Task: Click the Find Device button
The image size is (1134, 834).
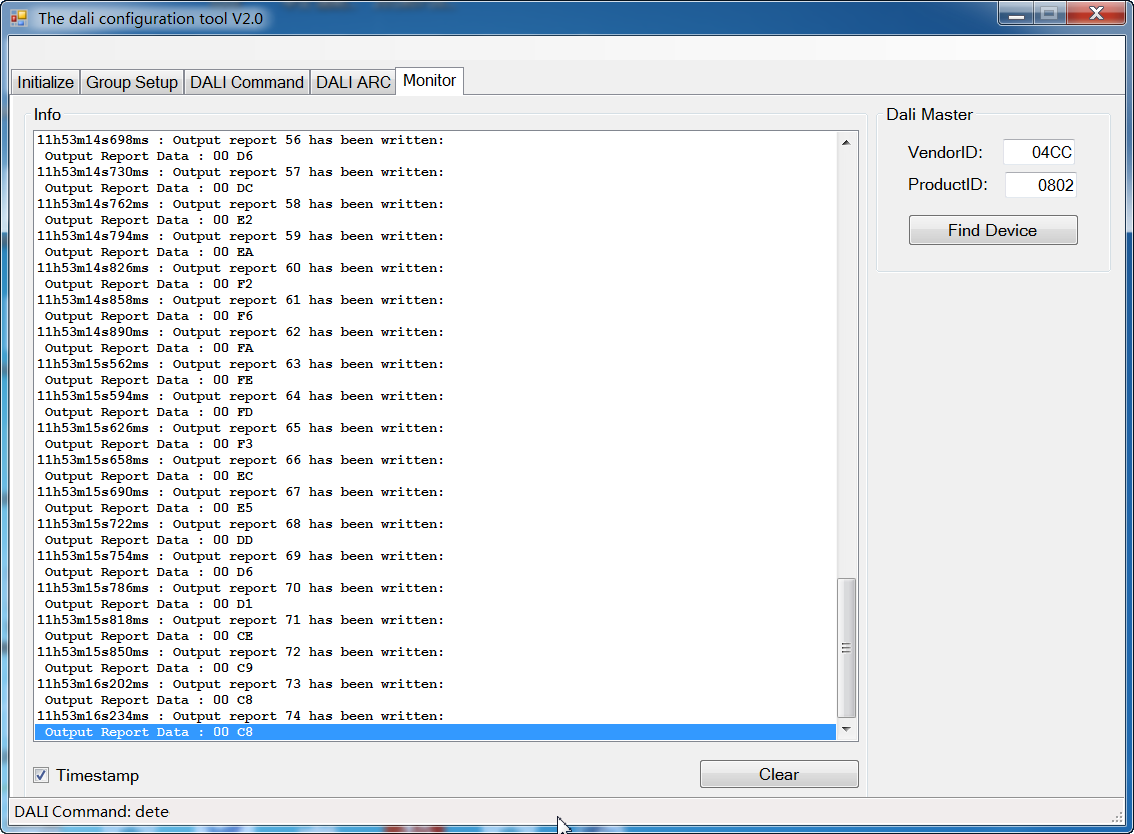Action: pos(992,230)
